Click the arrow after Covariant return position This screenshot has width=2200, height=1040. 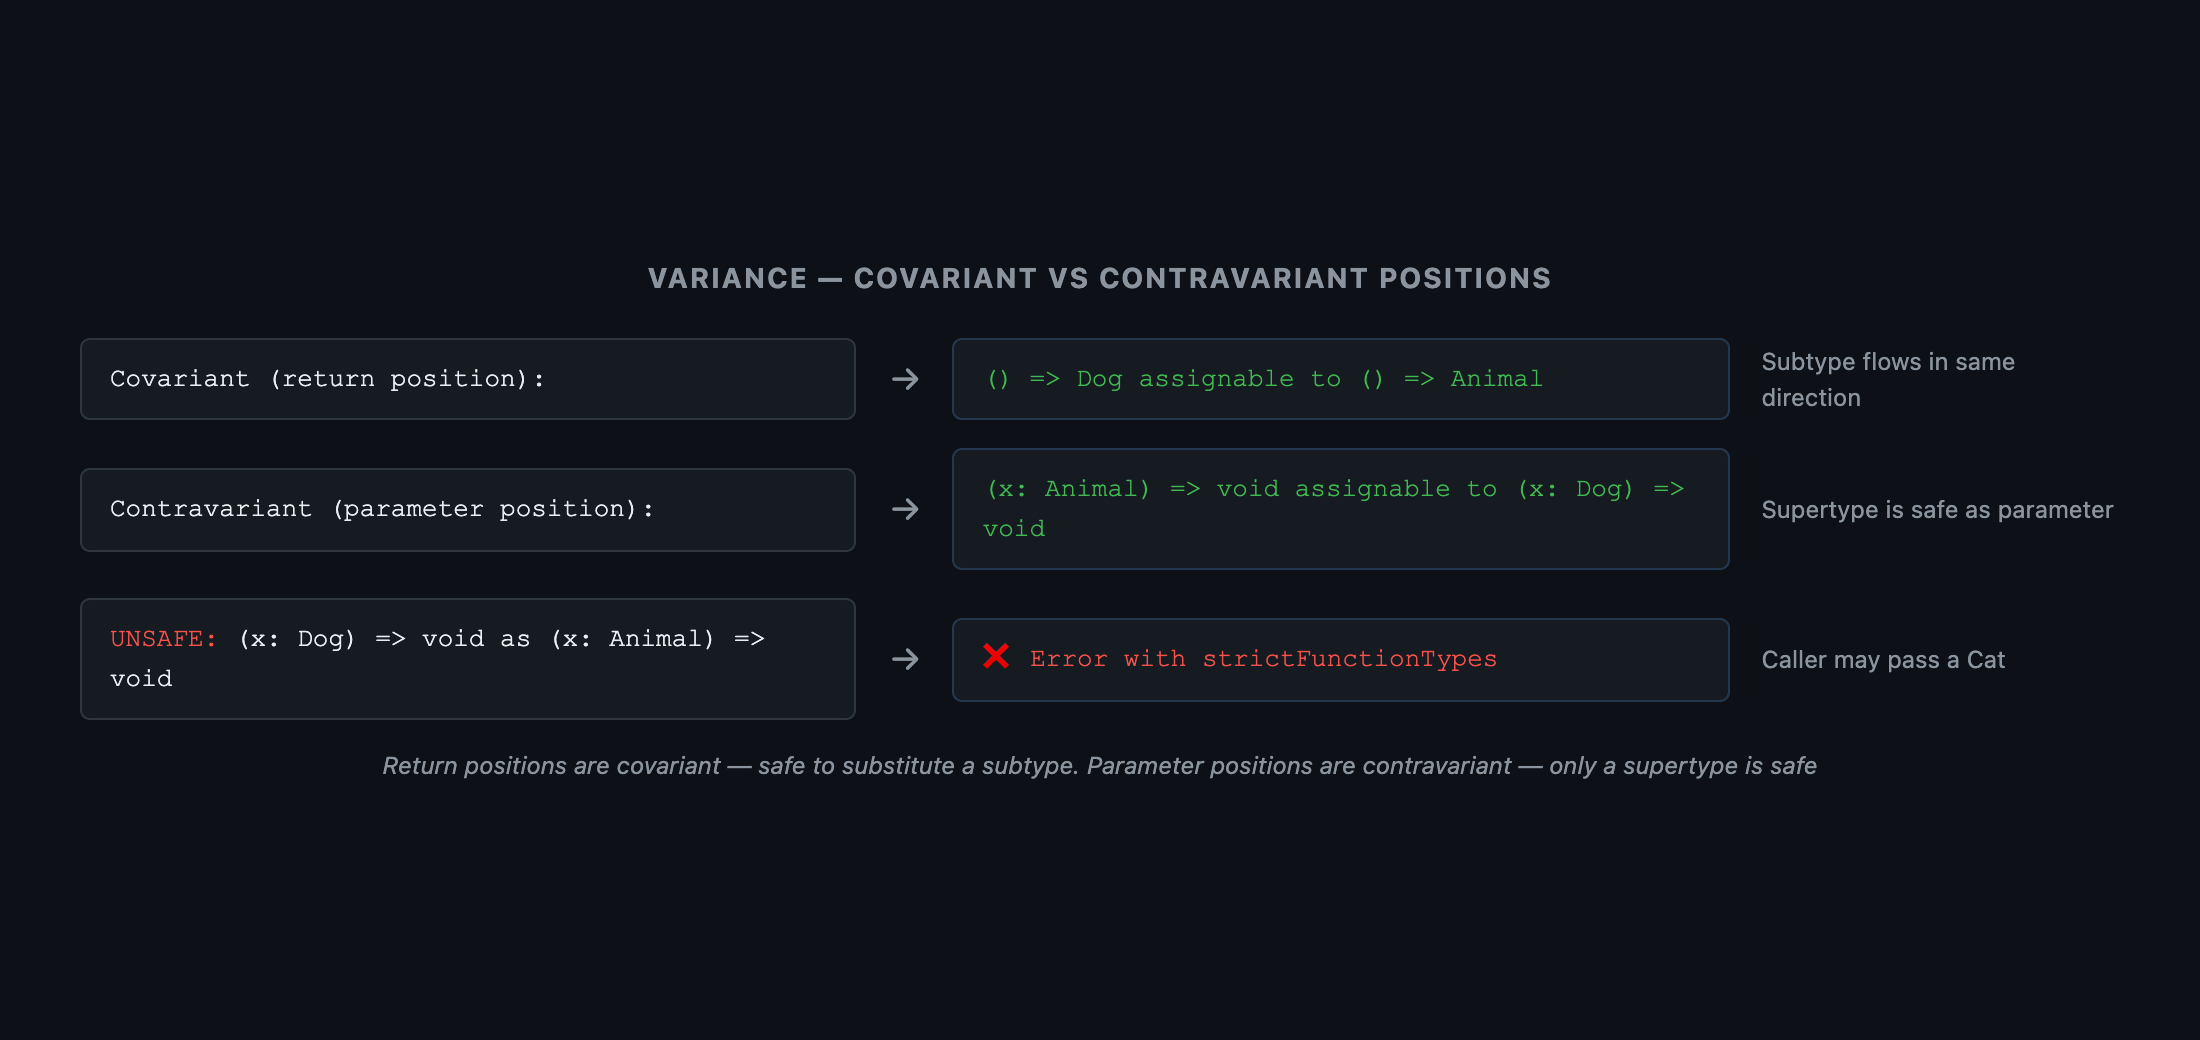pos(905,379)
